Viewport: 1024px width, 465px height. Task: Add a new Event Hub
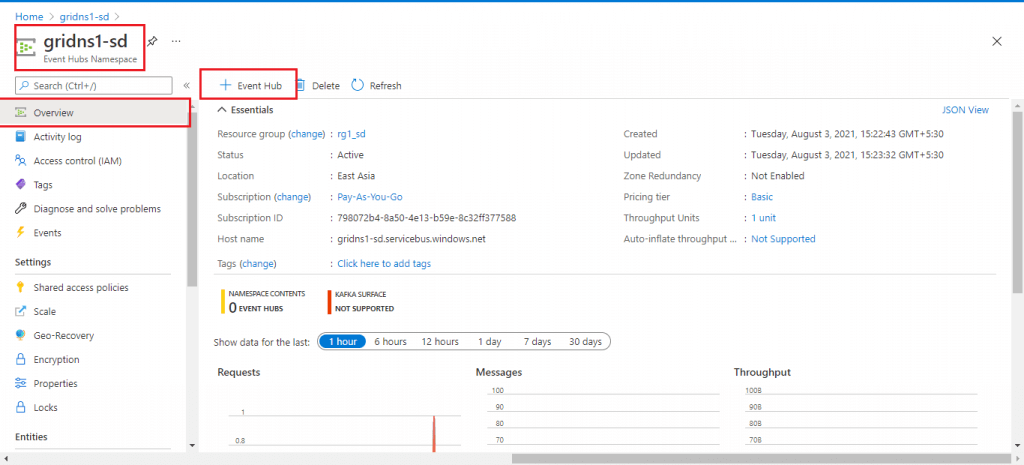coord(250,86)
